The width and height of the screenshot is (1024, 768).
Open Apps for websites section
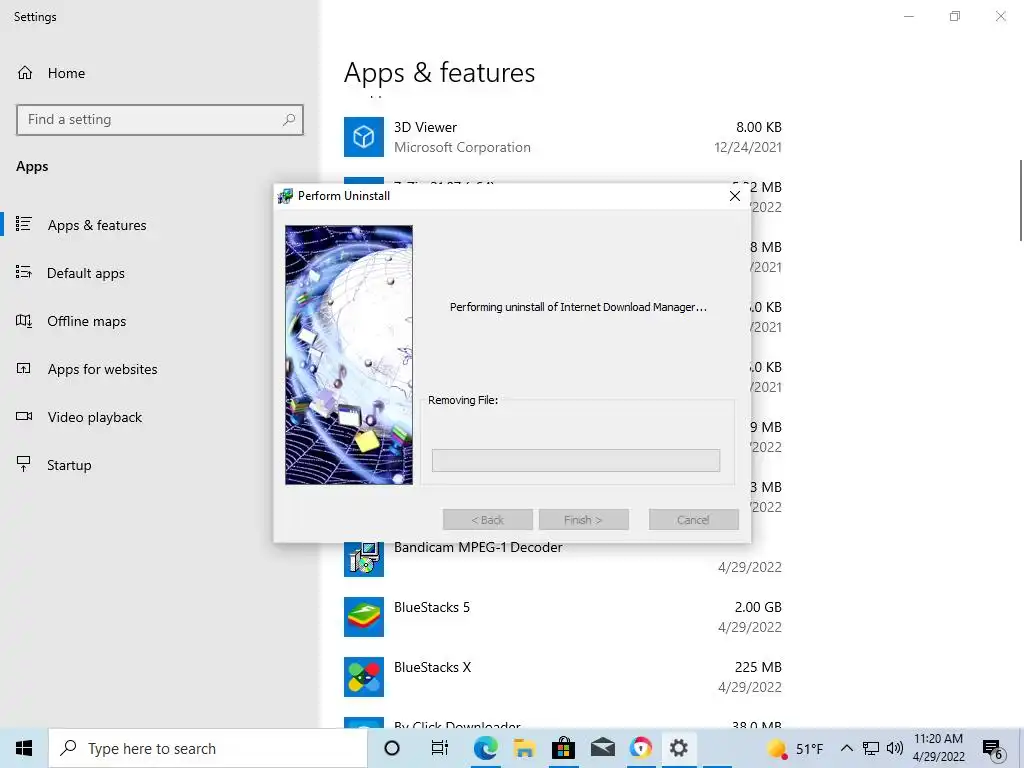[103, 369]
